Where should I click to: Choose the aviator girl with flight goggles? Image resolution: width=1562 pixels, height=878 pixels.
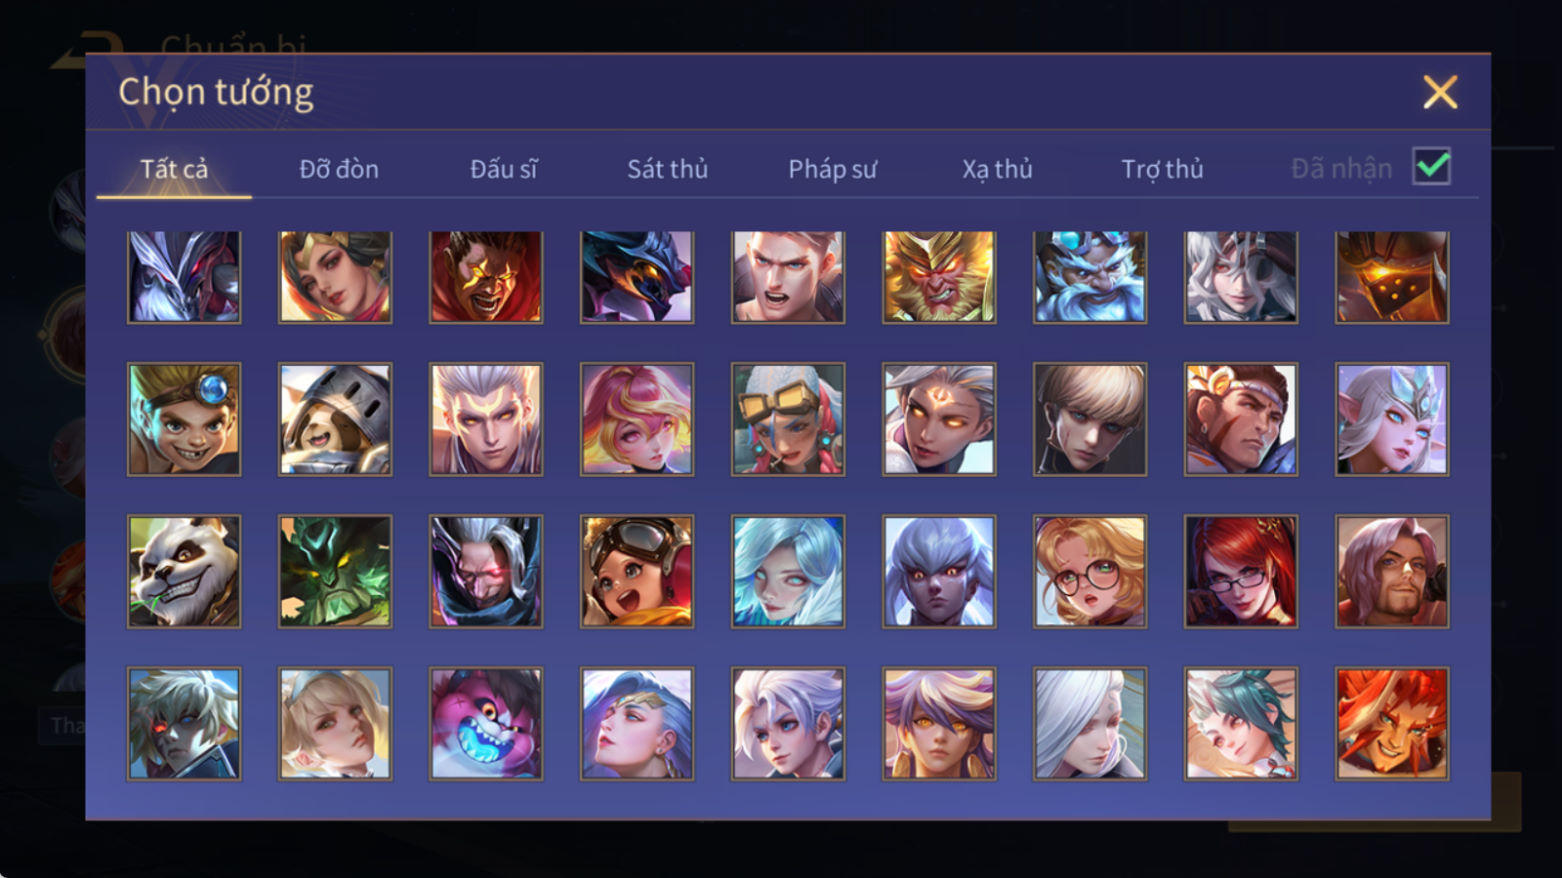pos(637,571)
